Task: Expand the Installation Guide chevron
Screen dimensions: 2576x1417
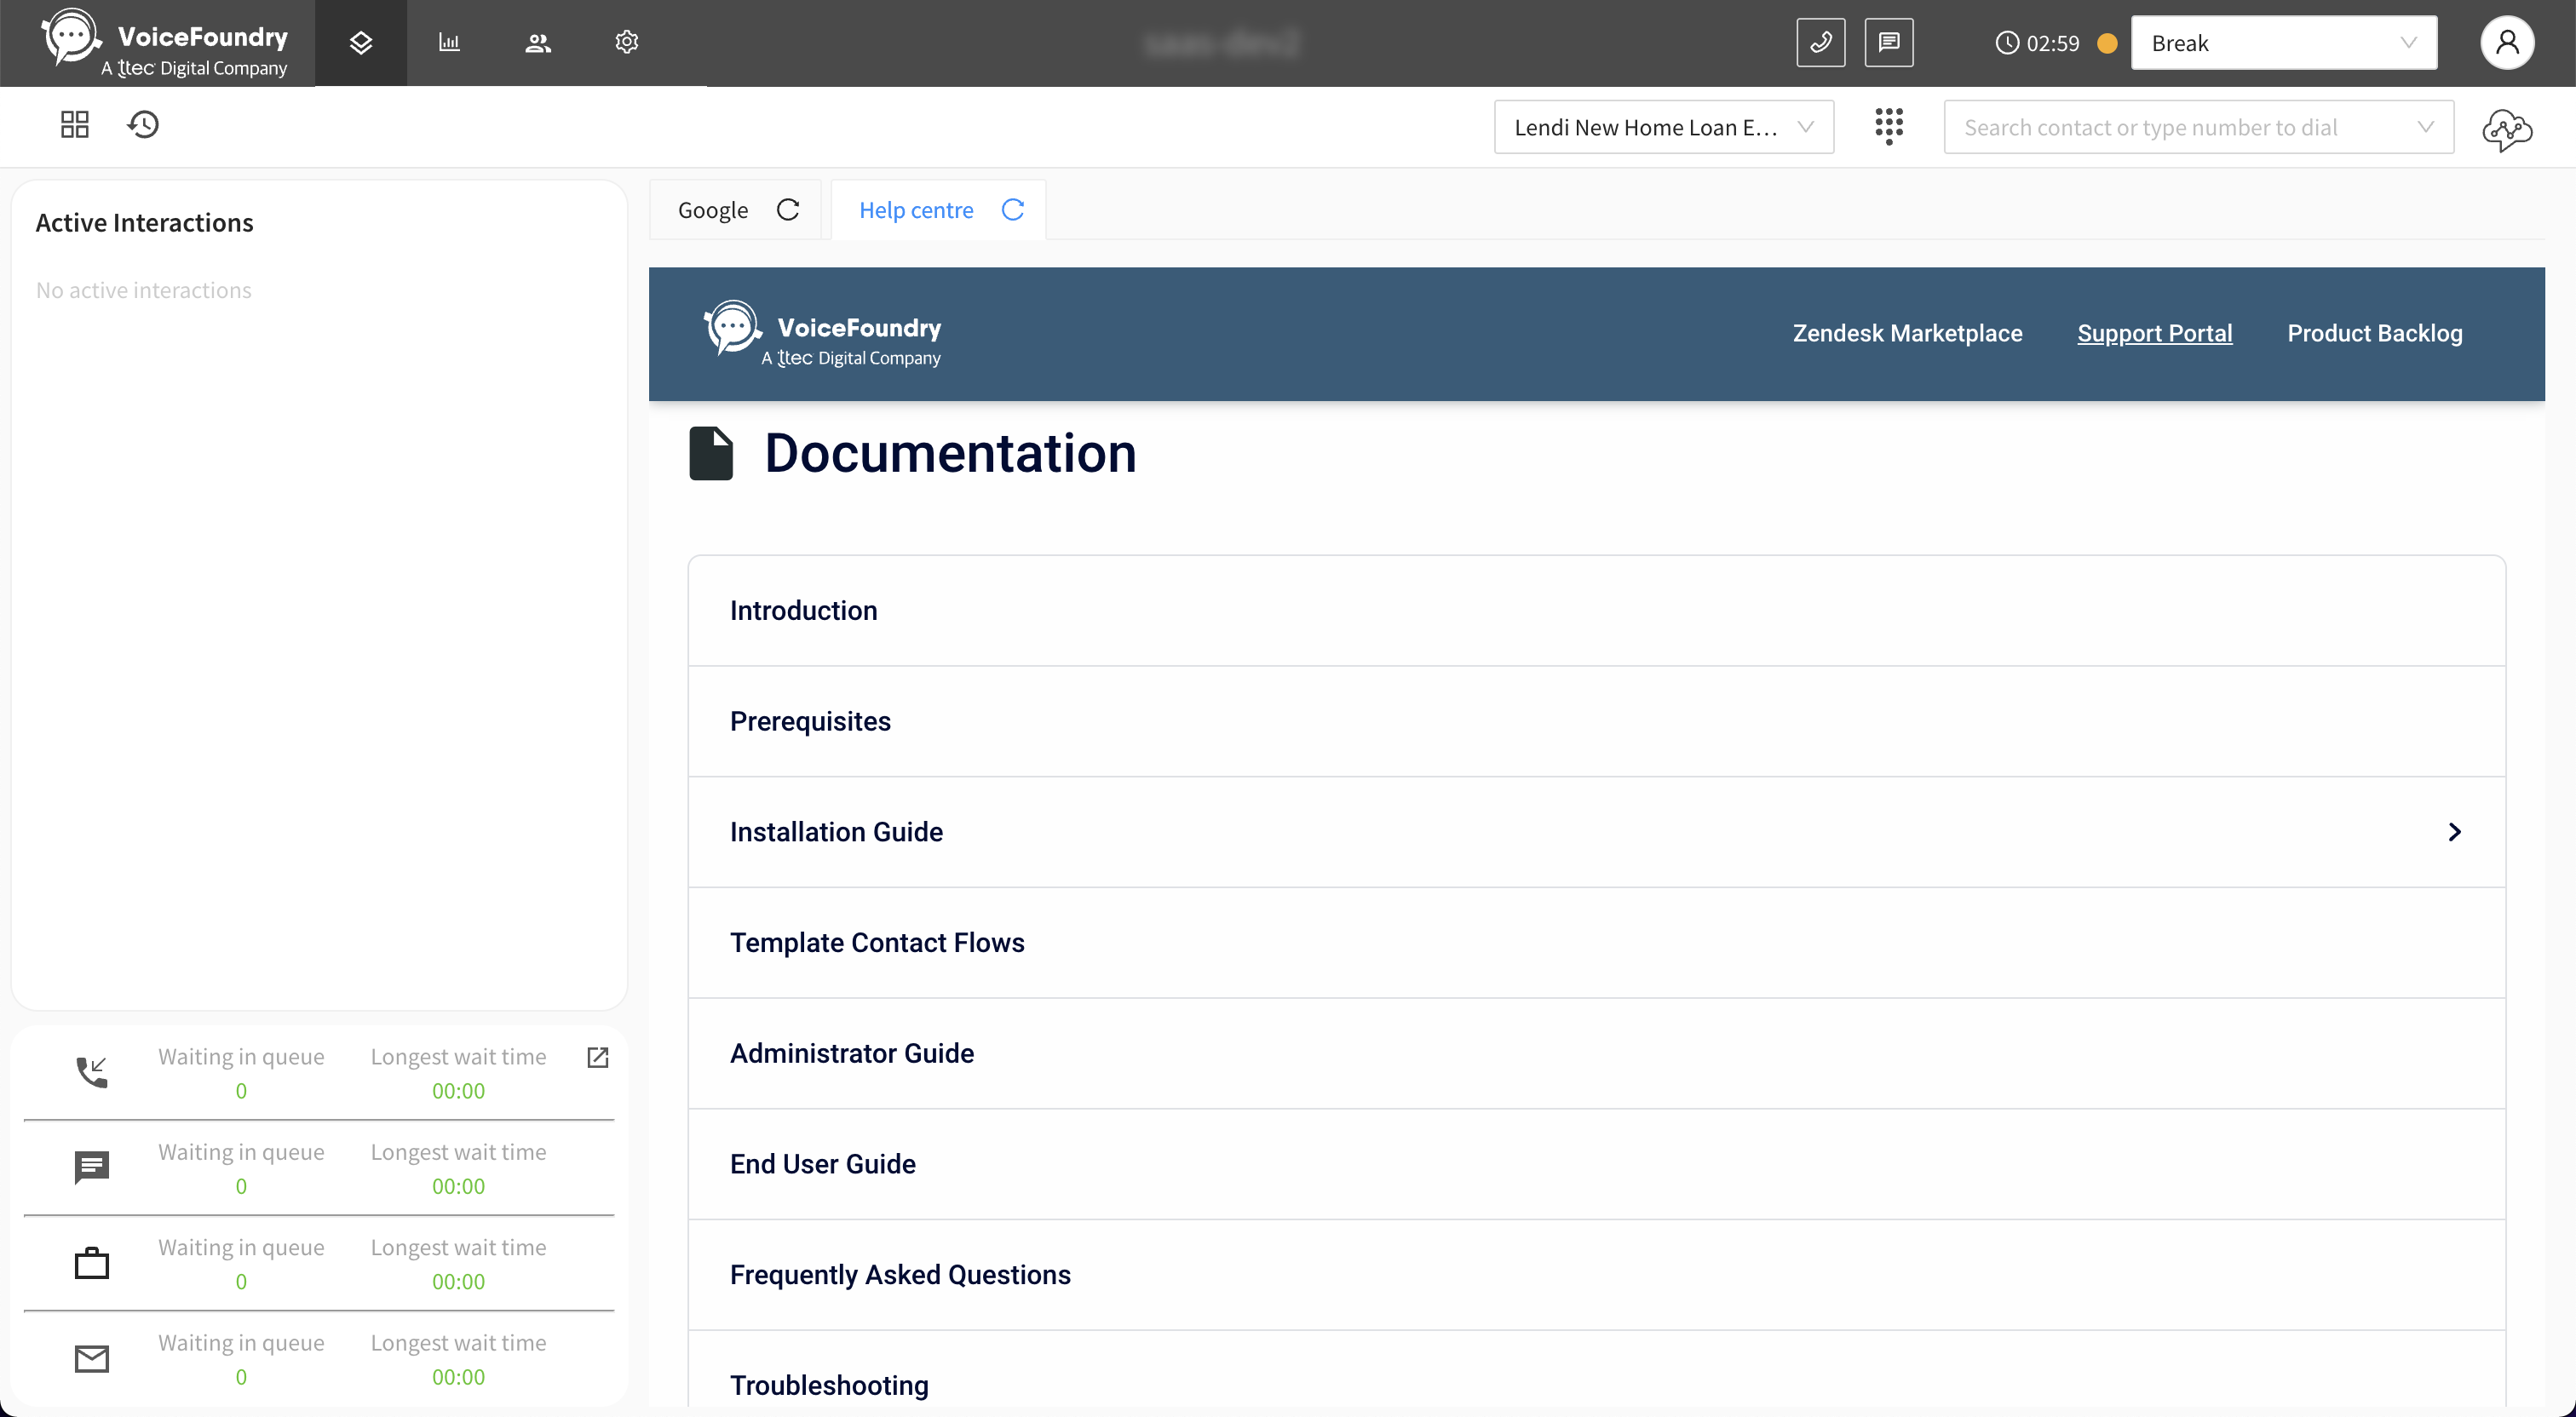Action: click(2455, 832)
